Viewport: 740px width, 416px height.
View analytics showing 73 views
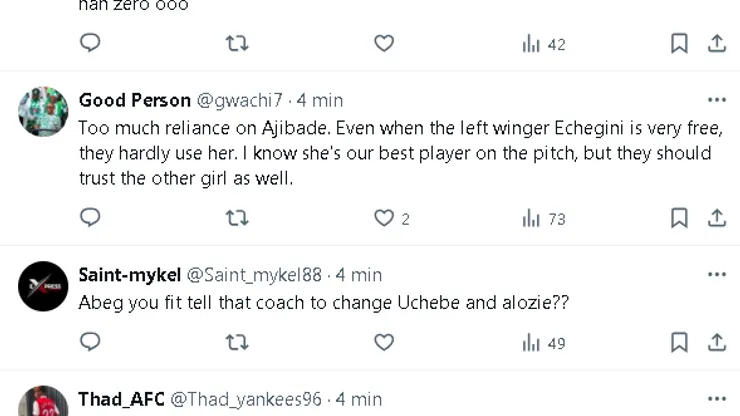pyautogui.click(x=544, y=218)
